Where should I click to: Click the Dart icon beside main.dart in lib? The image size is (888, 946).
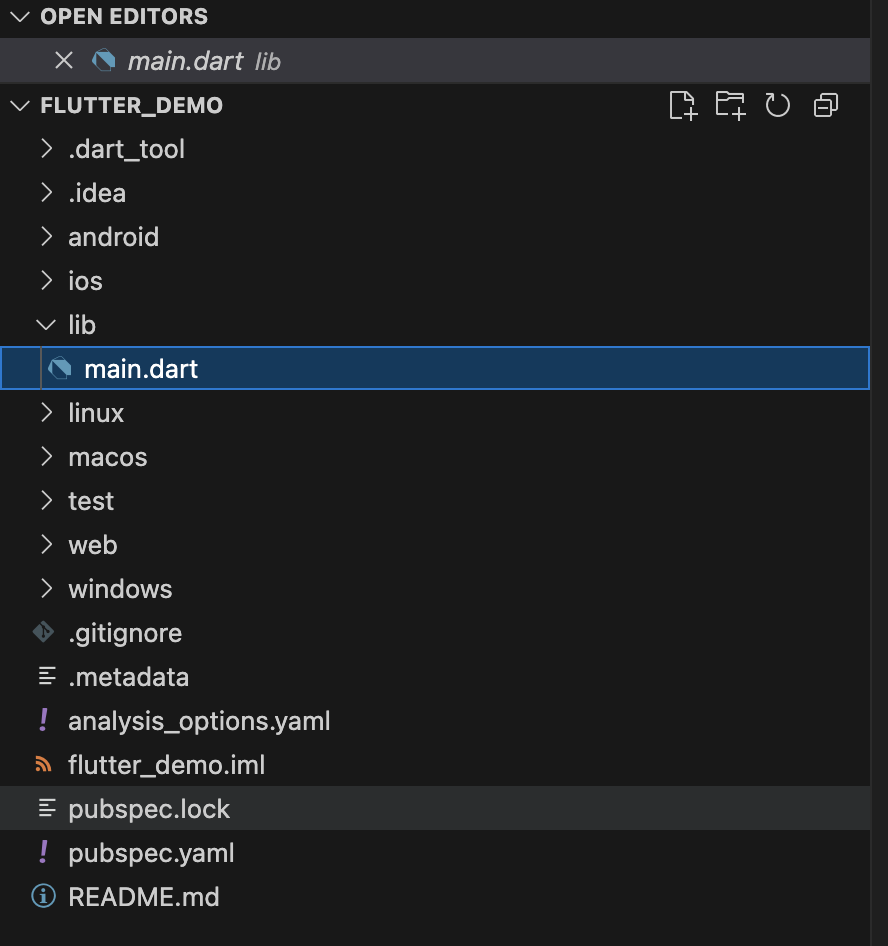tap(61, 368)
